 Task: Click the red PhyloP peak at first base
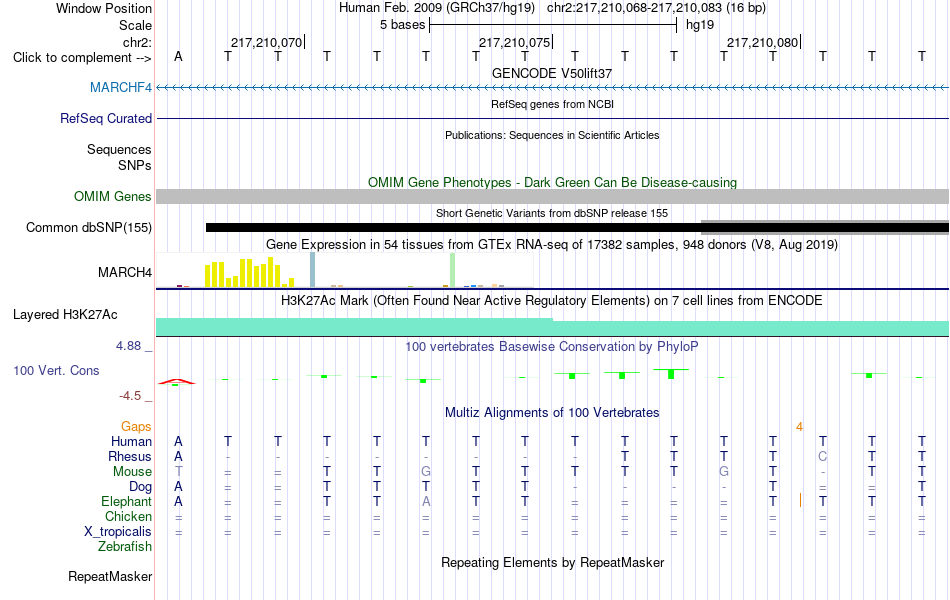(x=176, y=382)
